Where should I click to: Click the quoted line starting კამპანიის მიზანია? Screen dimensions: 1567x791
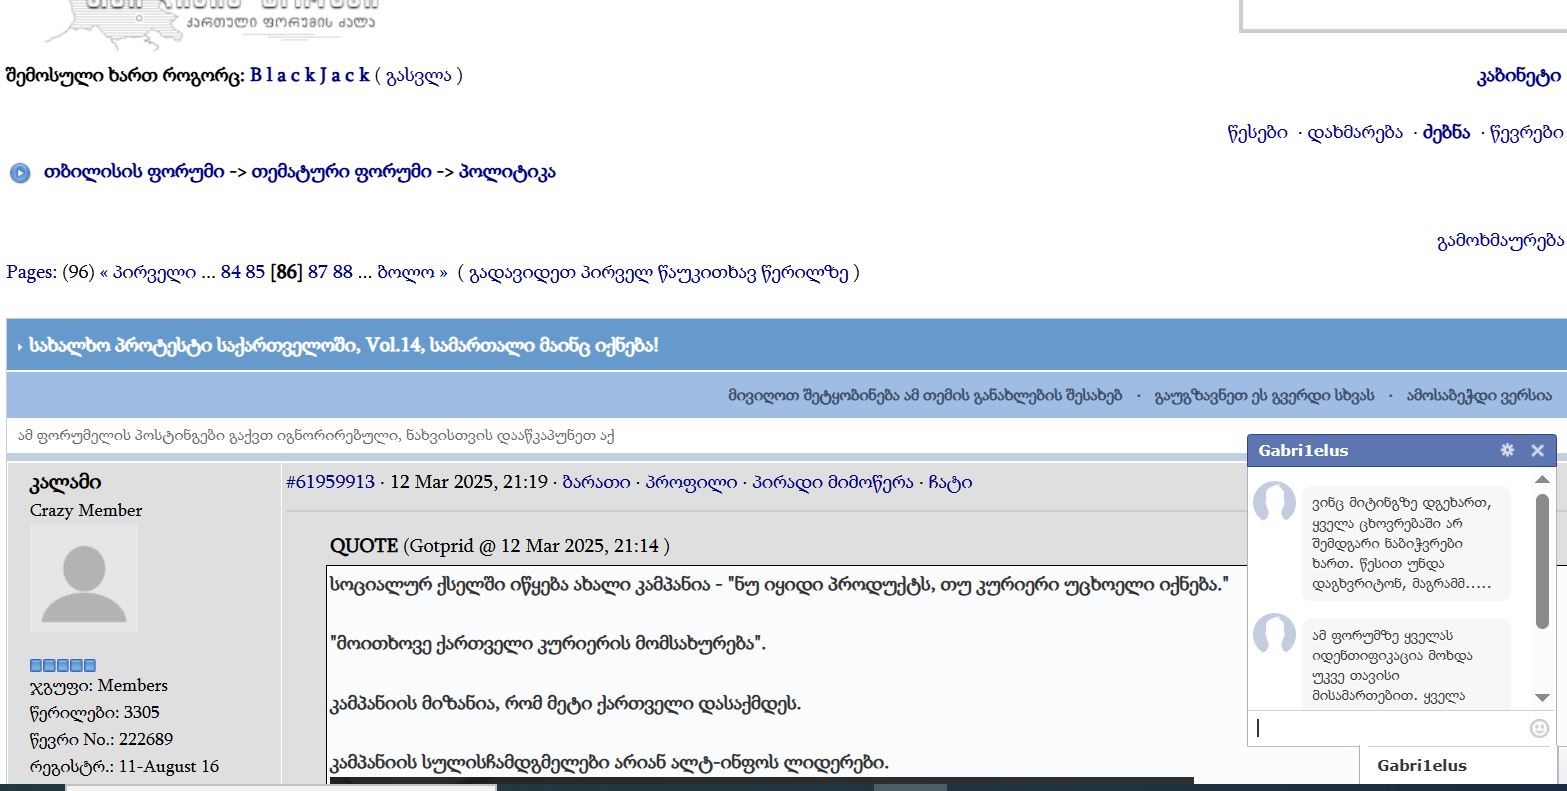[x=565, y=704]
